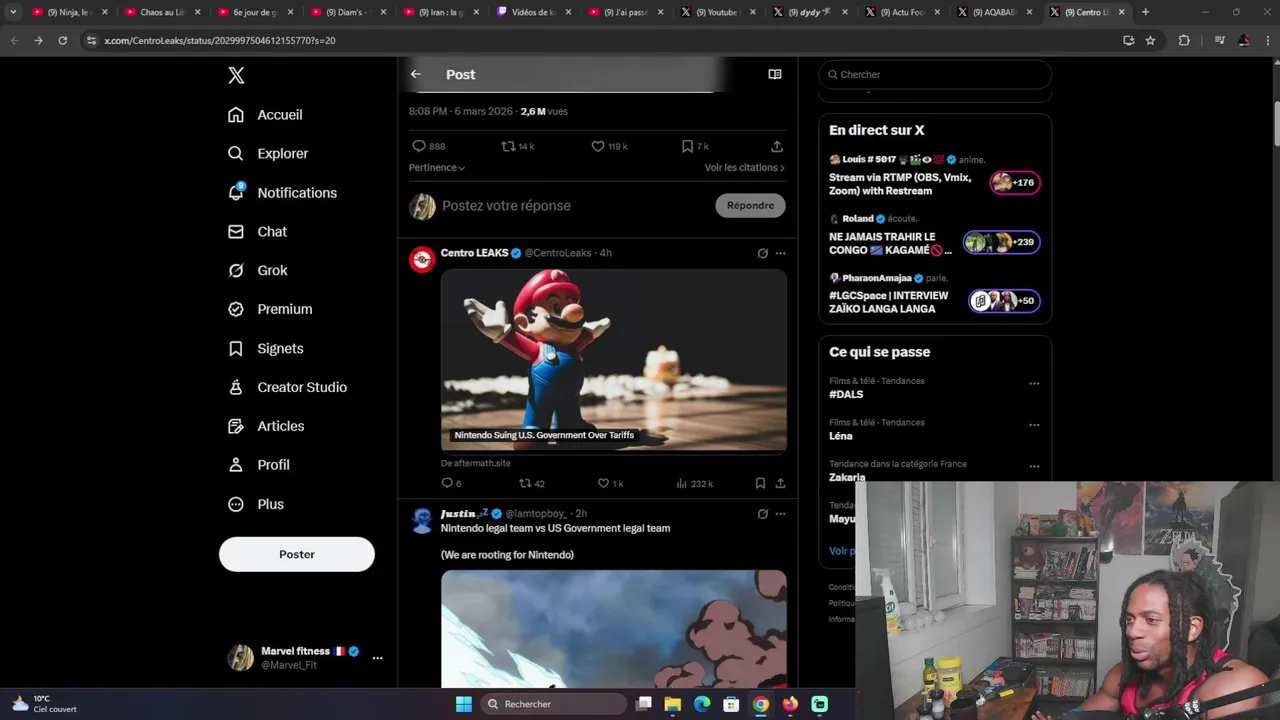Reload the page in Chrome
Image resolution: width=1280 pixels, height=720 pixels.
coord(62,40)
